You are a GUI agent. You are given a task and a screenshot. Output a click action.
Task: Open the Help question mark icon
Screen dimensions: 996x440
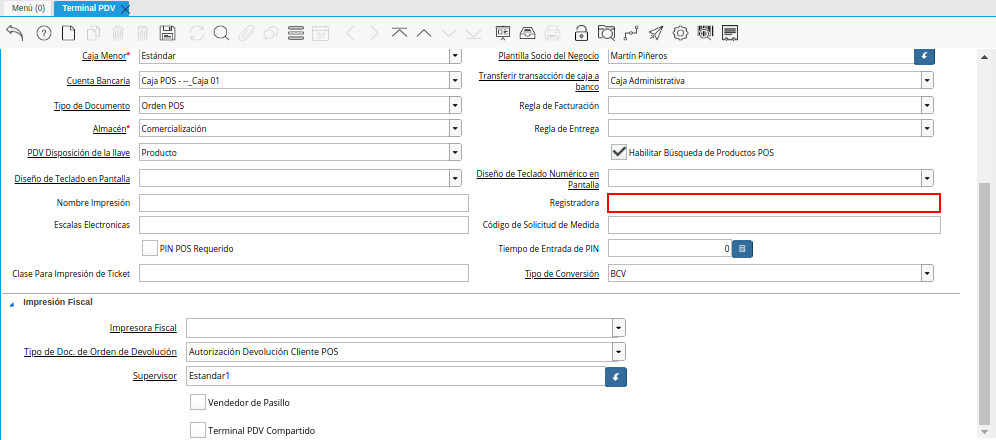44,33
